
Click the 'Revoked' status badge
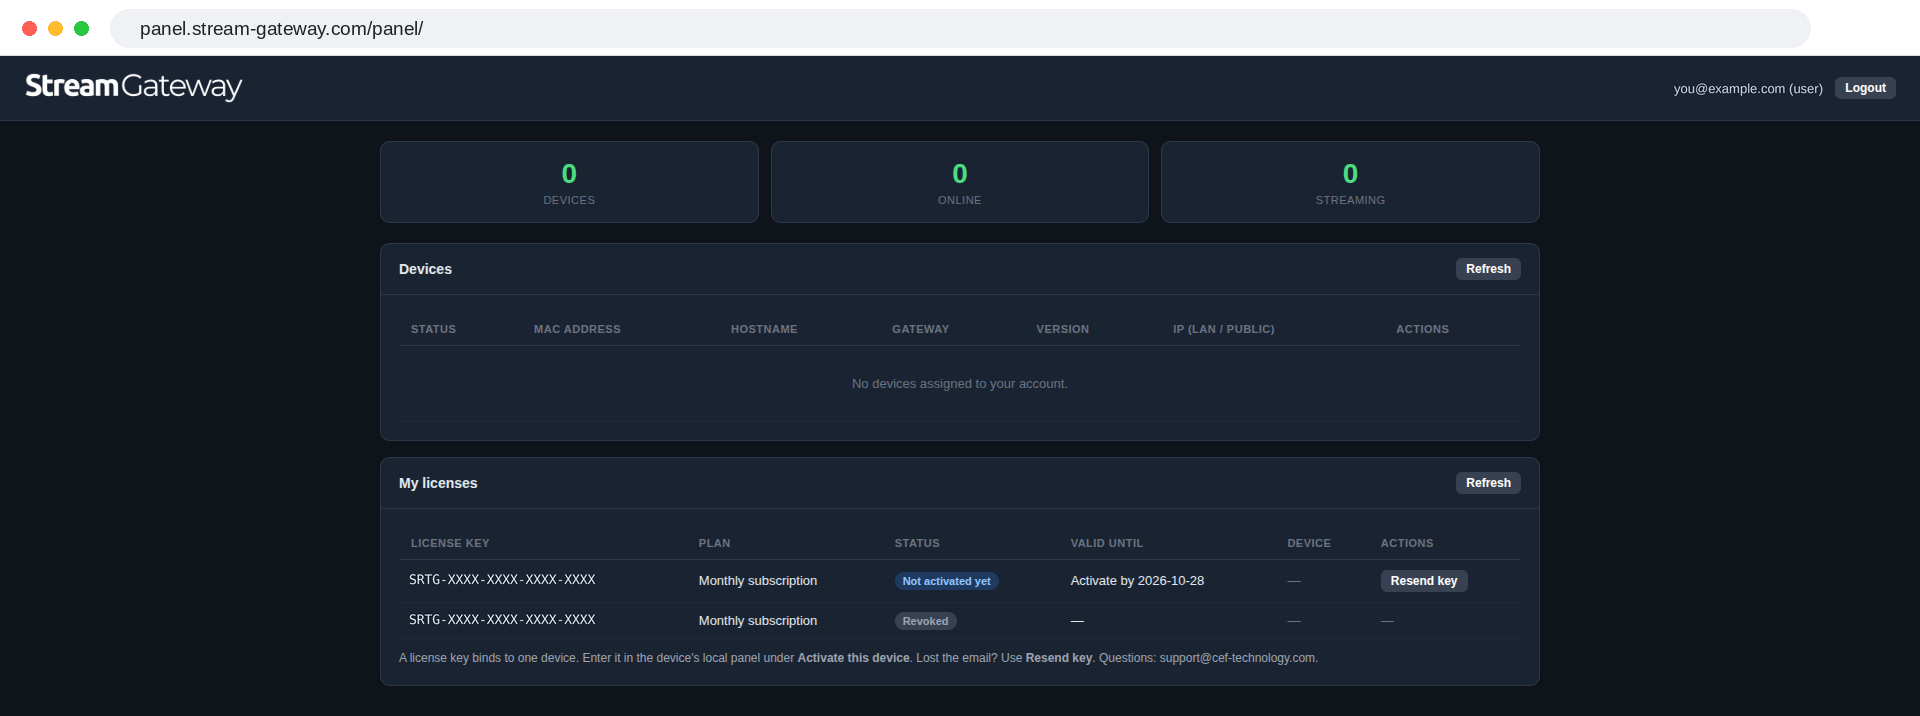click(925, 621)
